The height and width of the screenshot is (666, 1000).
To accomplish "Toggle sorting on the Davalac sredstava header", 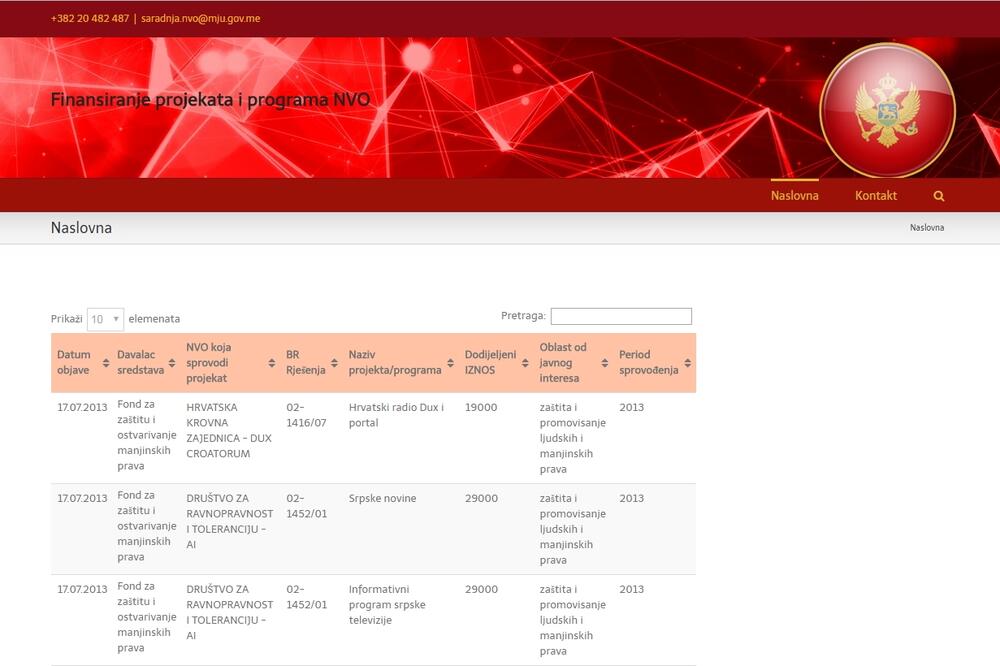I will (x=140, y=363).
